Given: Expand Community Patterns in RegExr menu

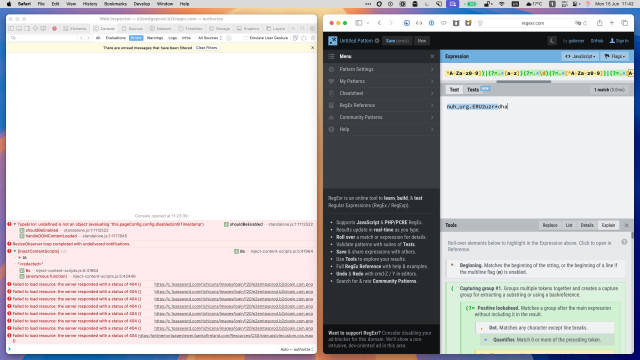Looking at the screenshot, I should tap(382, 117).
